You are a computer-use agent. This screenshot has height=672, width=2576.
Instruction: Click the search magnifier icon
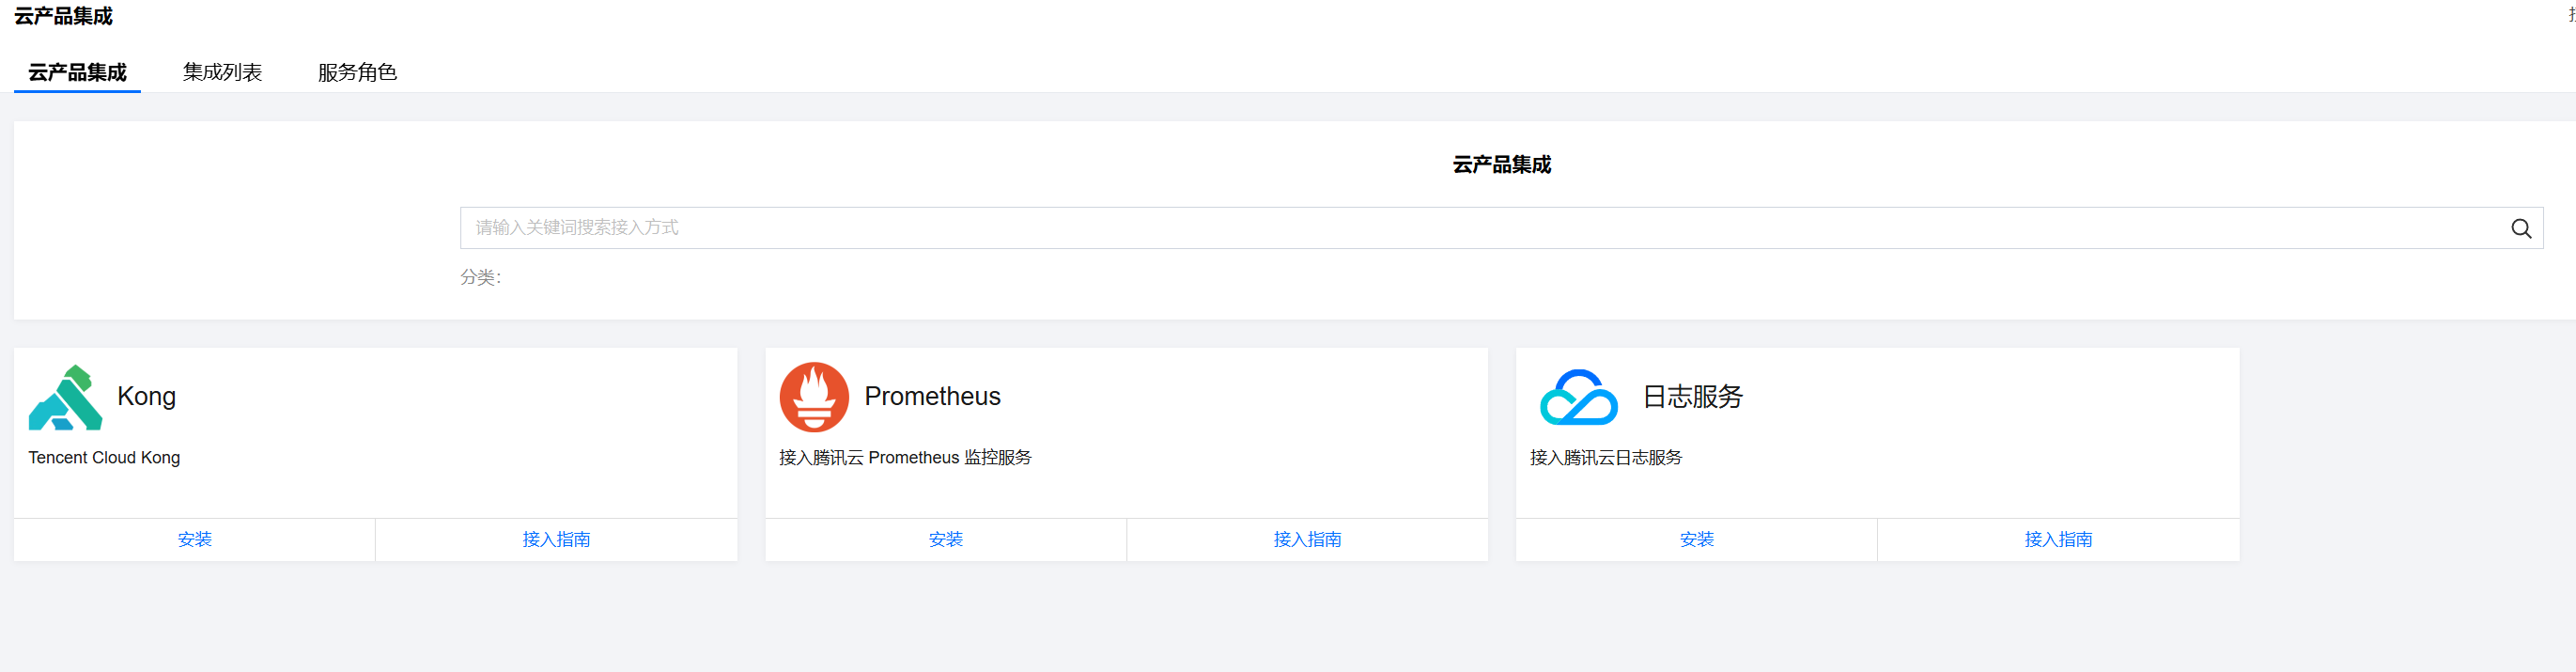click(2521, 229)
